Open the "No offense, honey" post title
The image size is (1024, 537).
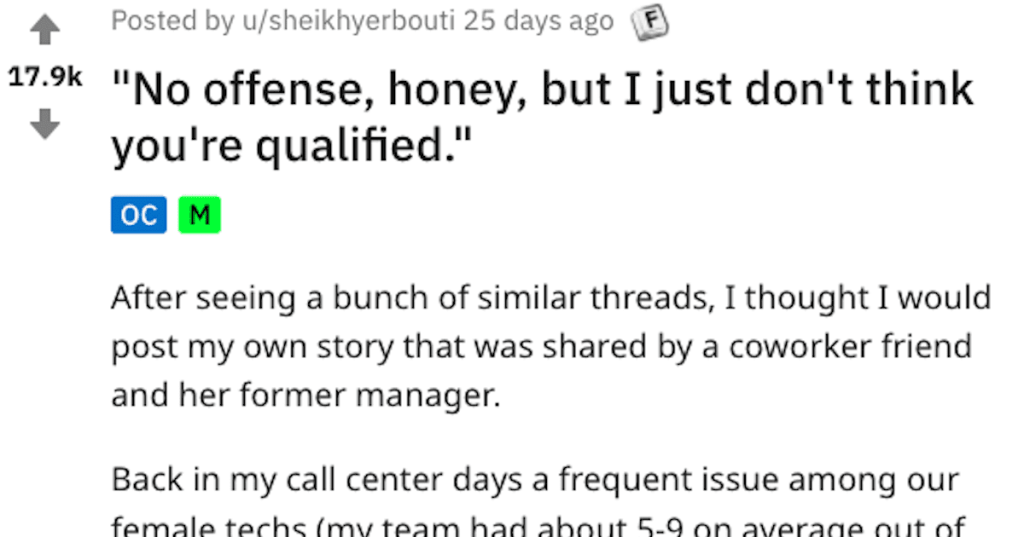(x=543, y=117)
